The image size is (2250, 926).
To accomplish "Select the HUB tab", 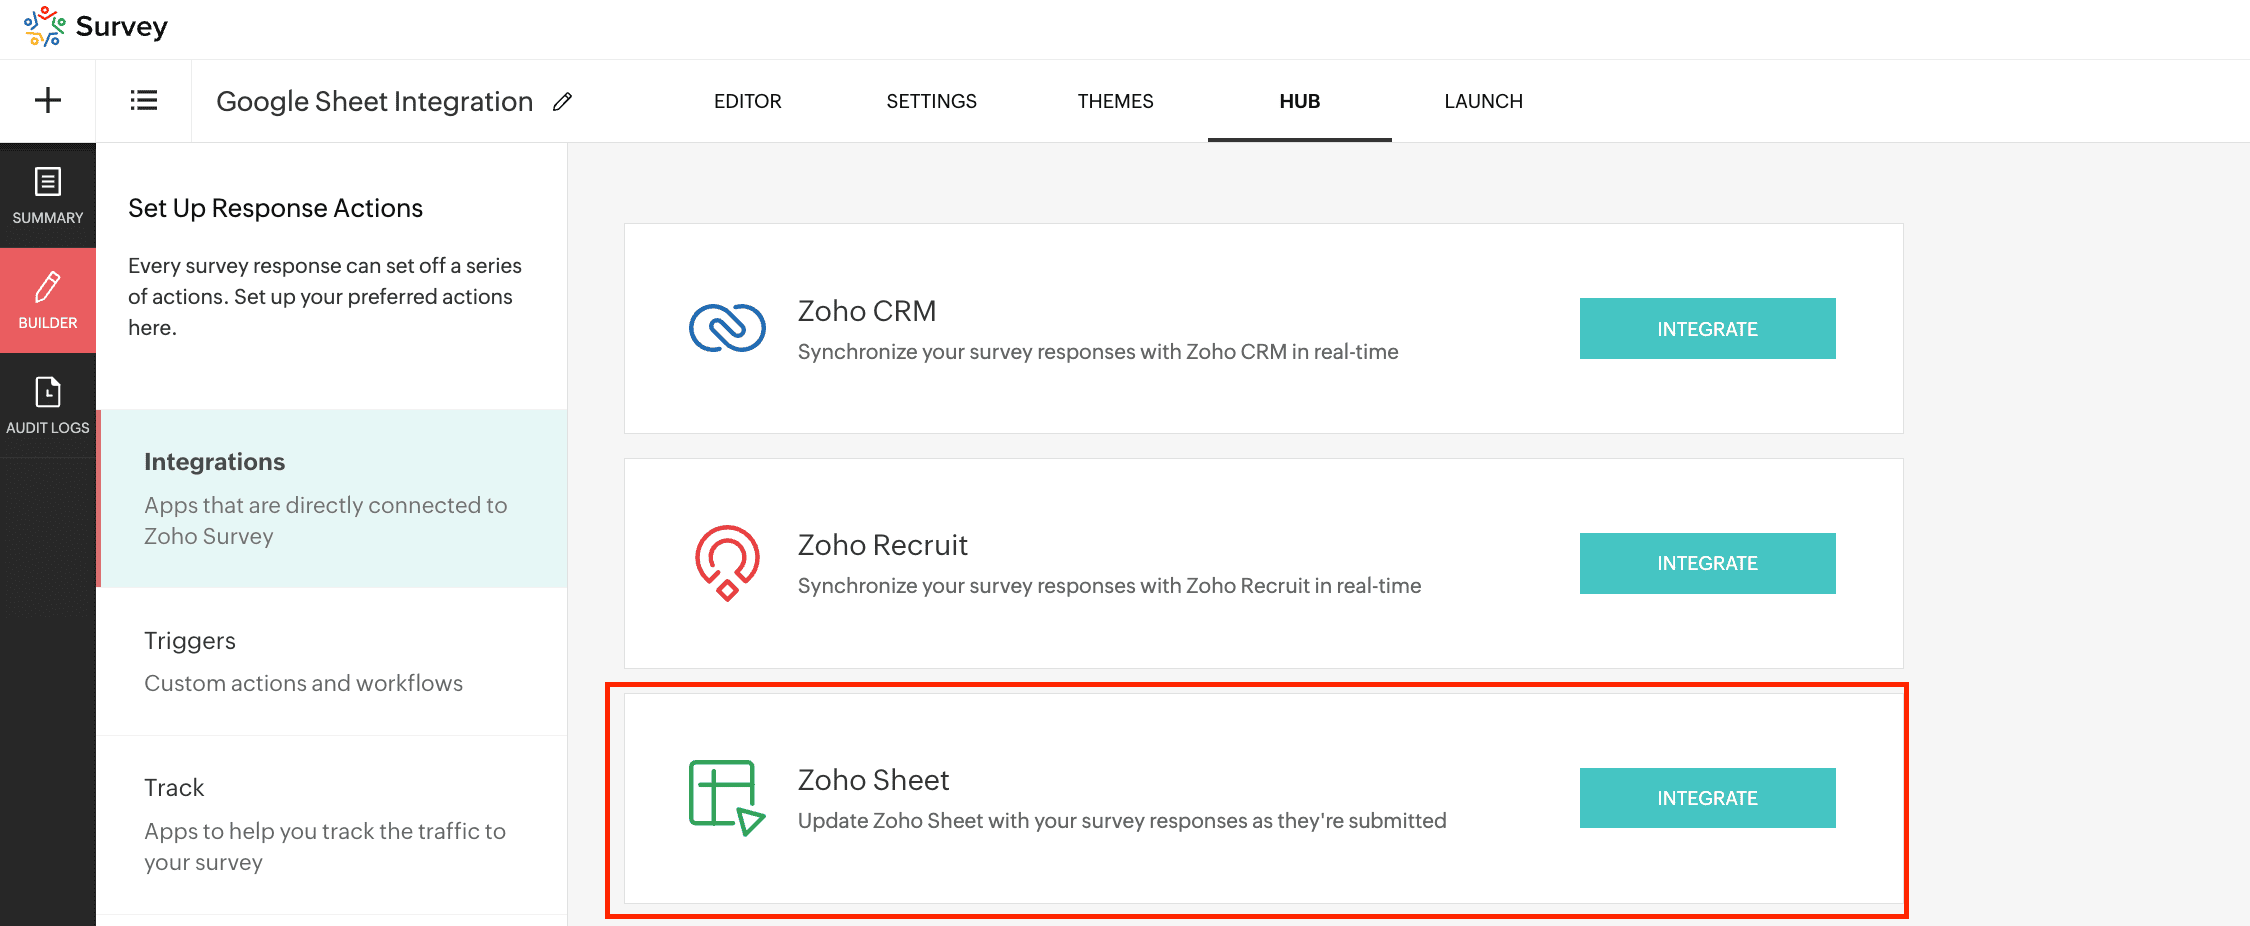I will [x=1300, y=101].
